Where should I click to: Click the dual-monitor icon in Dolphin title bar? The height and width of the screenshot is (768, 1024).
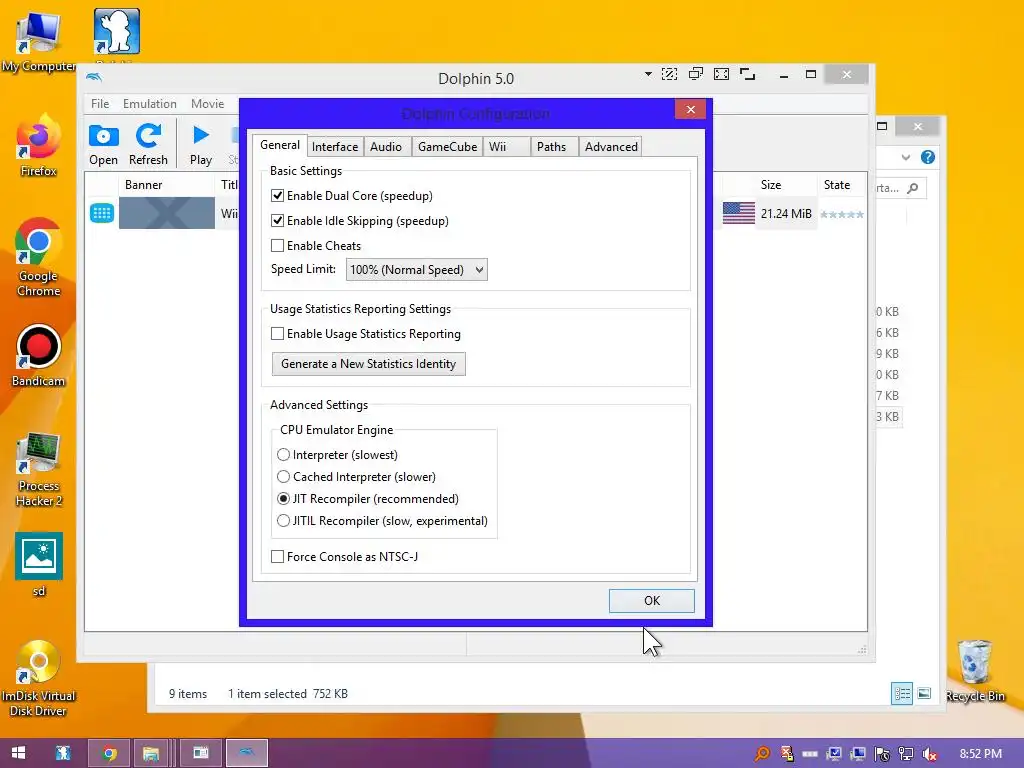click(696, 74)
